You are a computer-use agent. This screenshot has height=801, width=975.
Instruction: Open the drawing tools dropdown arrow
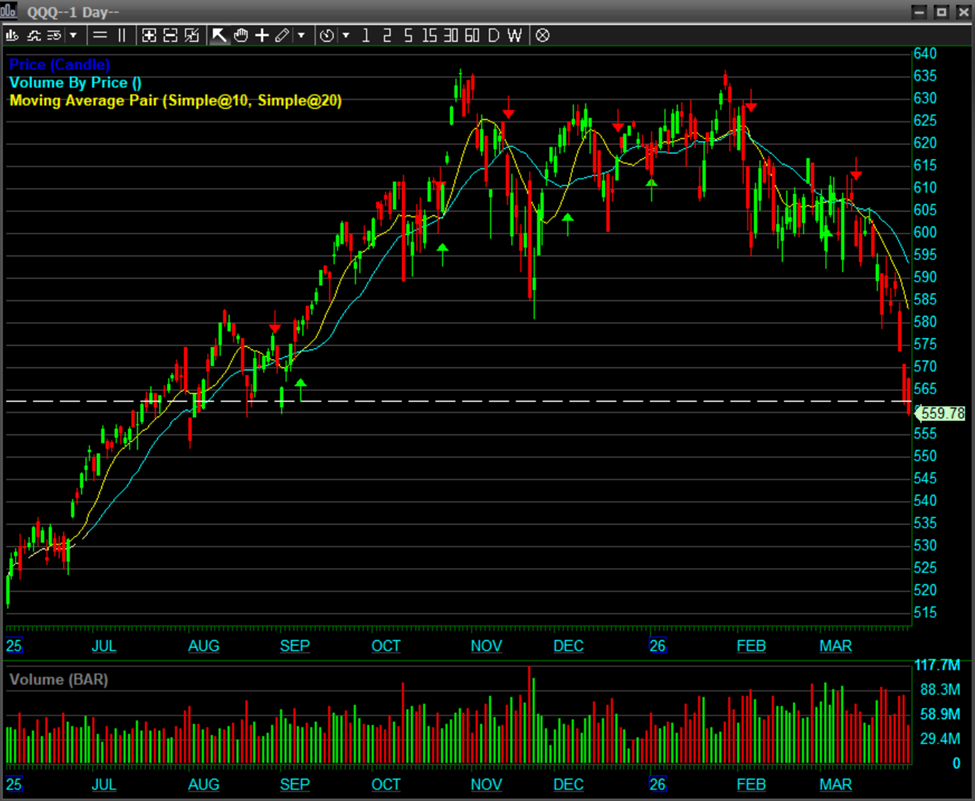tap(301, 35)
